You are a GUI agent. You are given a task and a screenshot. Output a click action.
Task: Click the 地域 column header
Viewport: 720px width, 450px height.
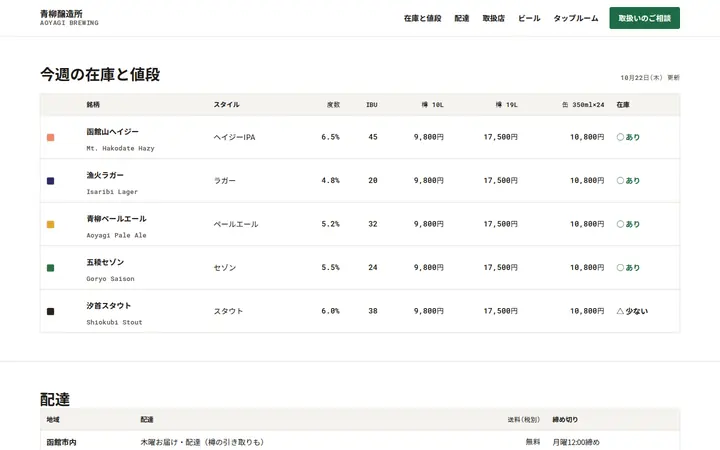[53, 420]
